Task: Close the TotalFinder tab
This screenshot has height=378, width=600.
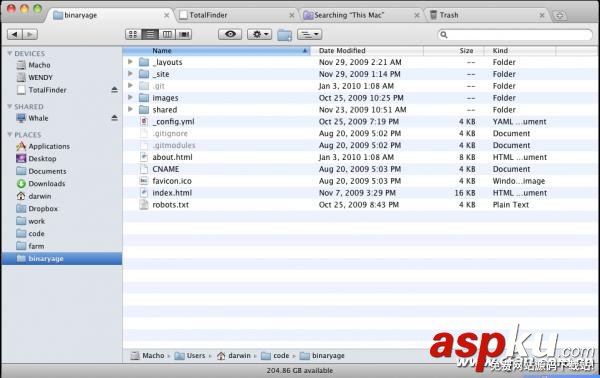Action: pyautogui.click(x=292, y=15)
